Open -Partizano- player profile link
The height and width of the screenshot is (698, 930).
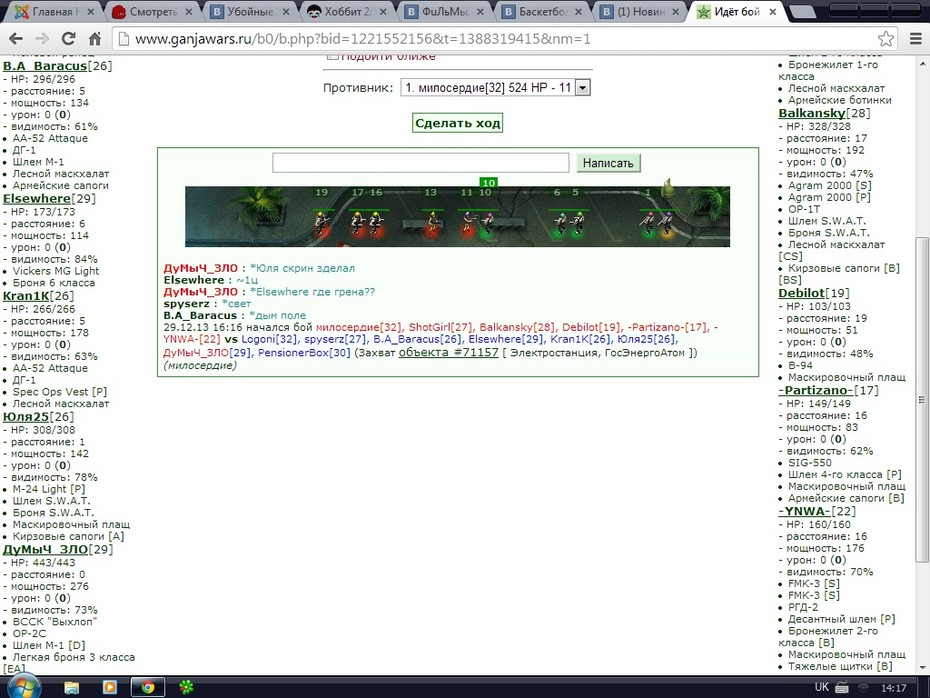tap(816, 391)
